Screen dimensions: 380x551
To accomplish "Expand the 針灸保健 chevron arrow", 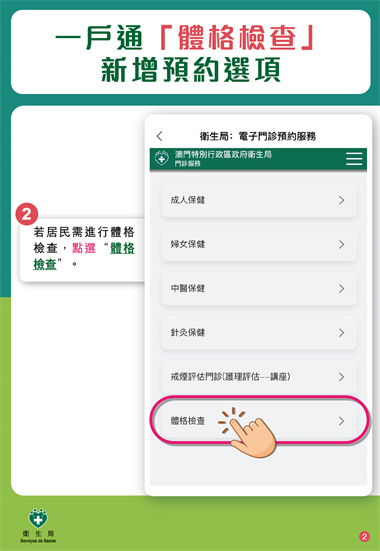I will tap(341, 333).
